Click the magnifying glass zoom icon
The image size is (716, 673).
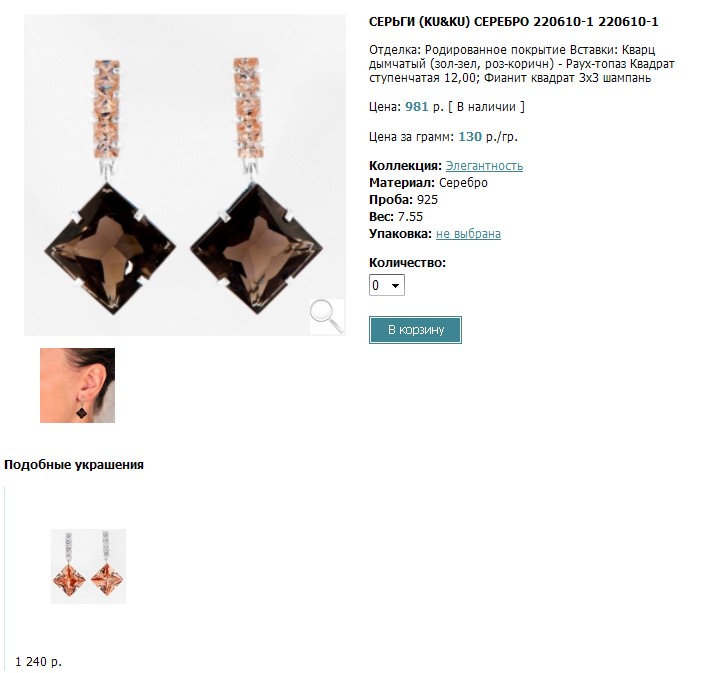327,316
